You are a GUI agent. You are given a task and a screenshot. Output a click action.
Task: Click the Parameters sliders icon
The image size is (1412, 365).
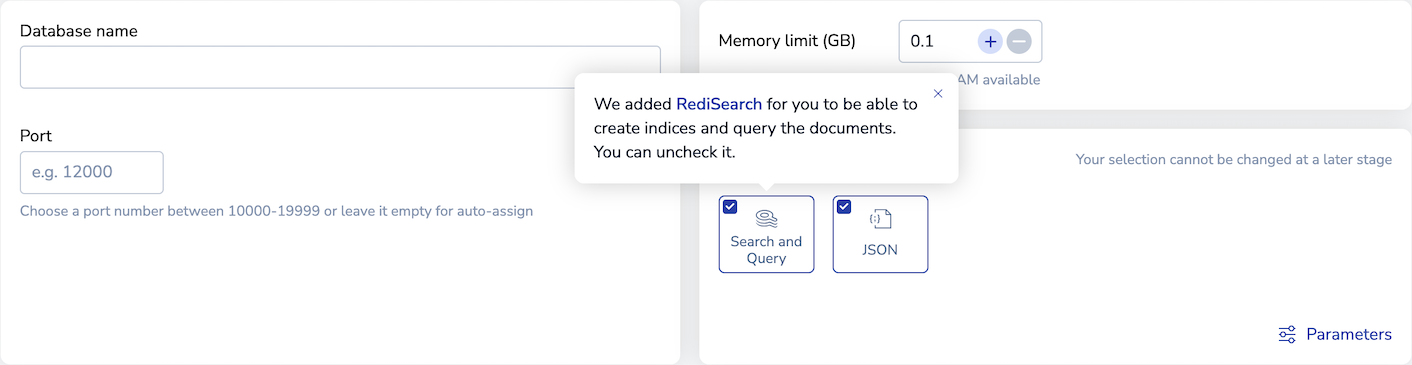click(x=1288, y=334)
